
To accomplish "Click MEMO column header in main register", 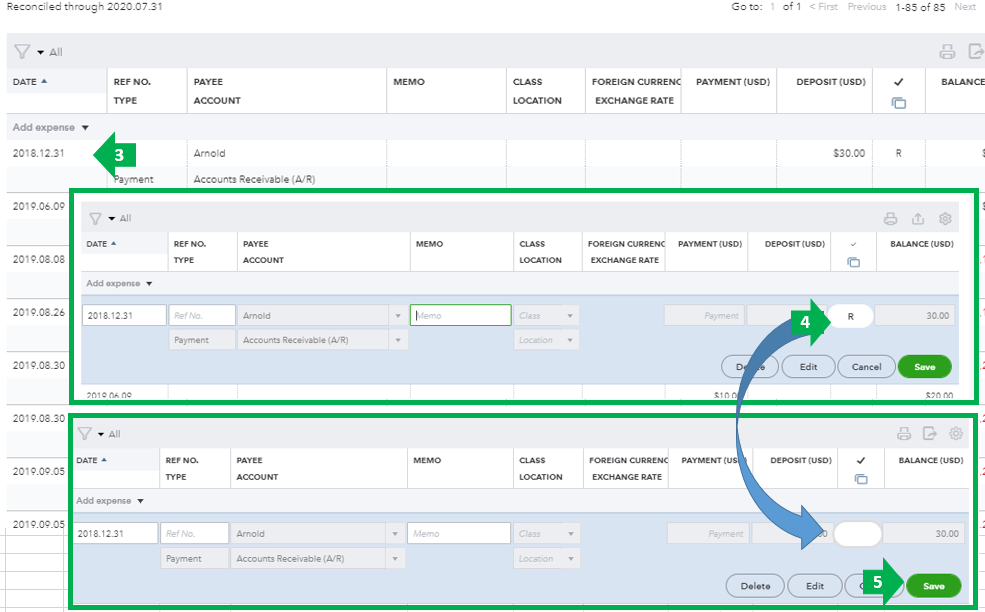I will (x=409, y=82).
